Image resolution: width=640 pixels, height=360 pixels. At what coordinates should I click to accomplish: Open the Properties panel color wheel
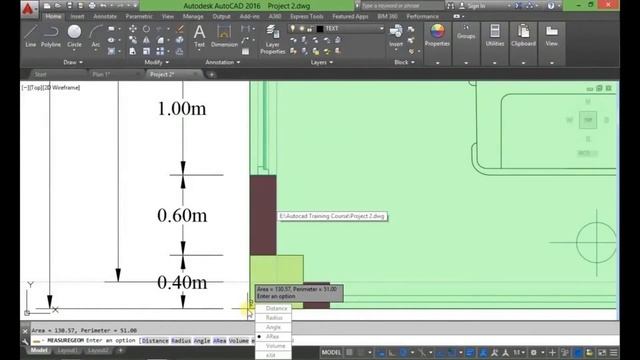tap(437, 32)
